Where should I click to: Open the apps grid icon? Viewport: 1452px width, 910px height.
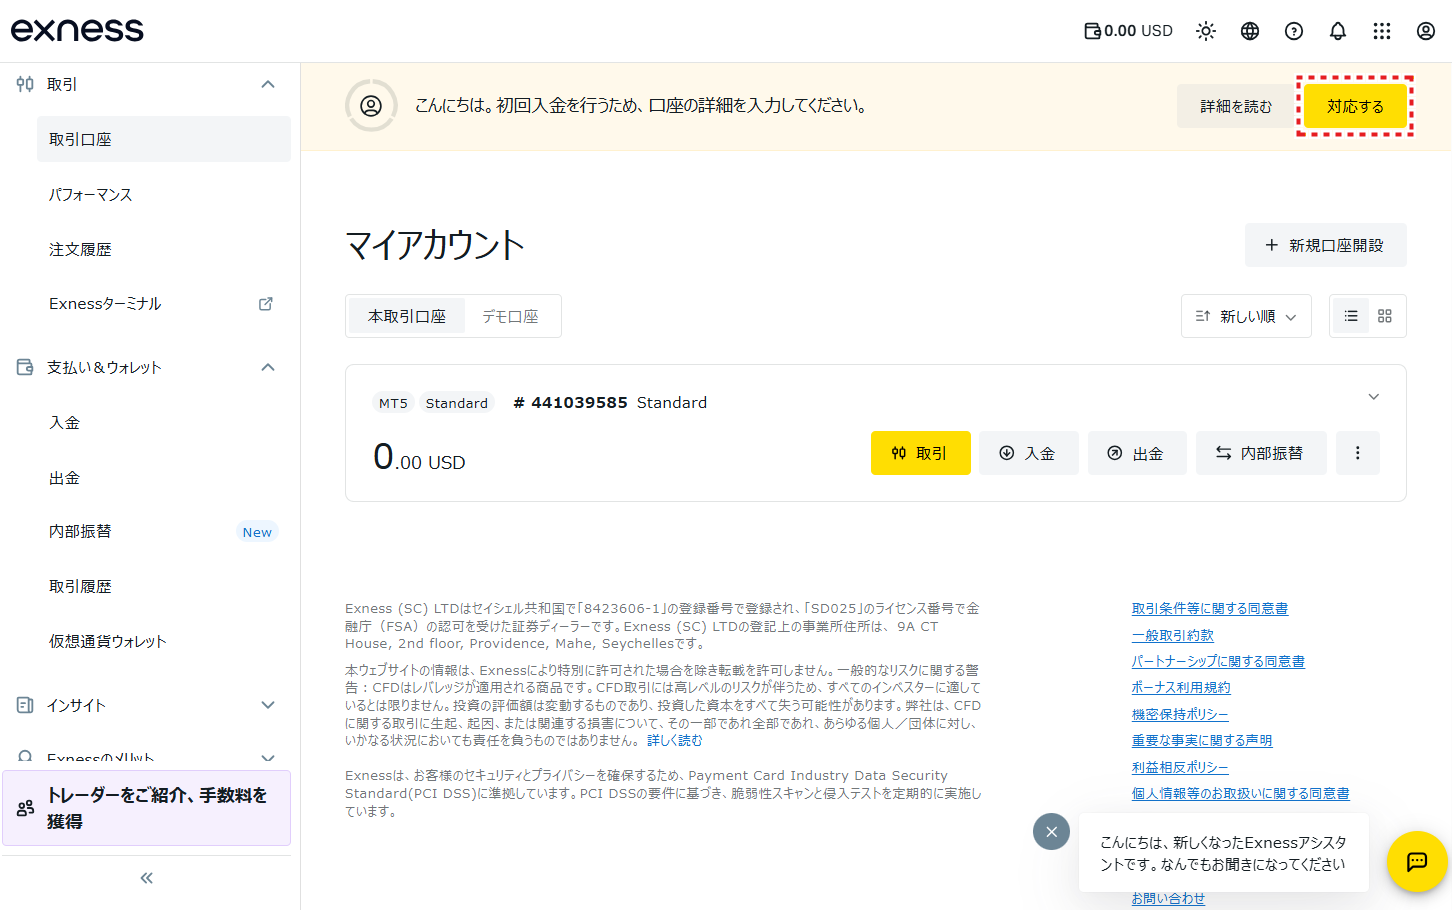(x=1382, y=31)
